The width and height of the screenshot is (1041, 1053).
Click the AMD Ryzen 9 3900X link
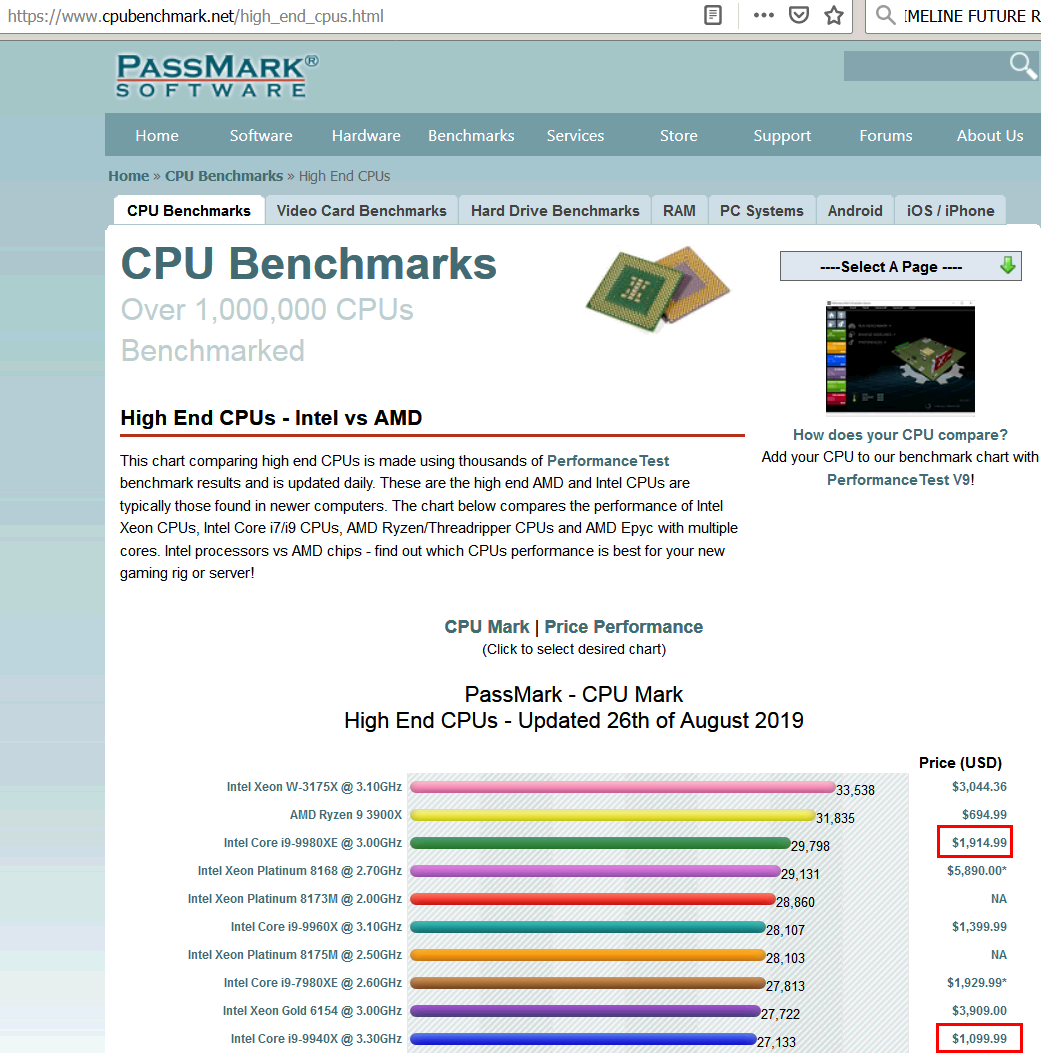coord(346,815)
